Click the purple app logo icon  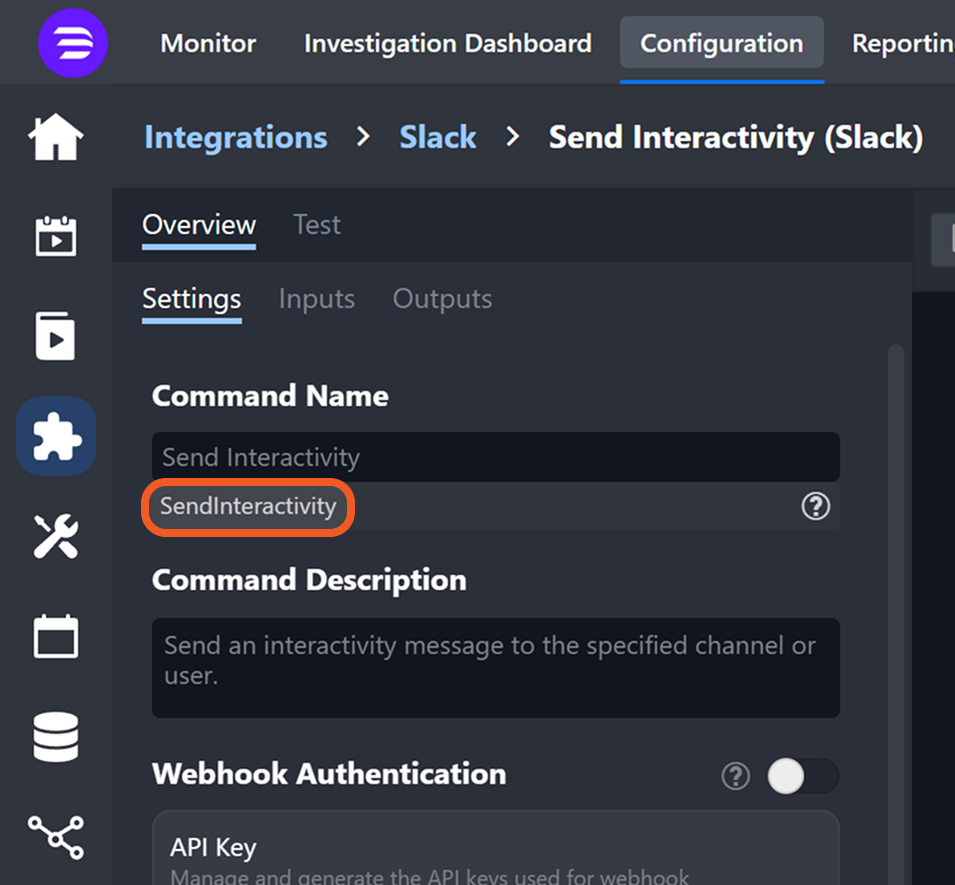click(72, 44)
